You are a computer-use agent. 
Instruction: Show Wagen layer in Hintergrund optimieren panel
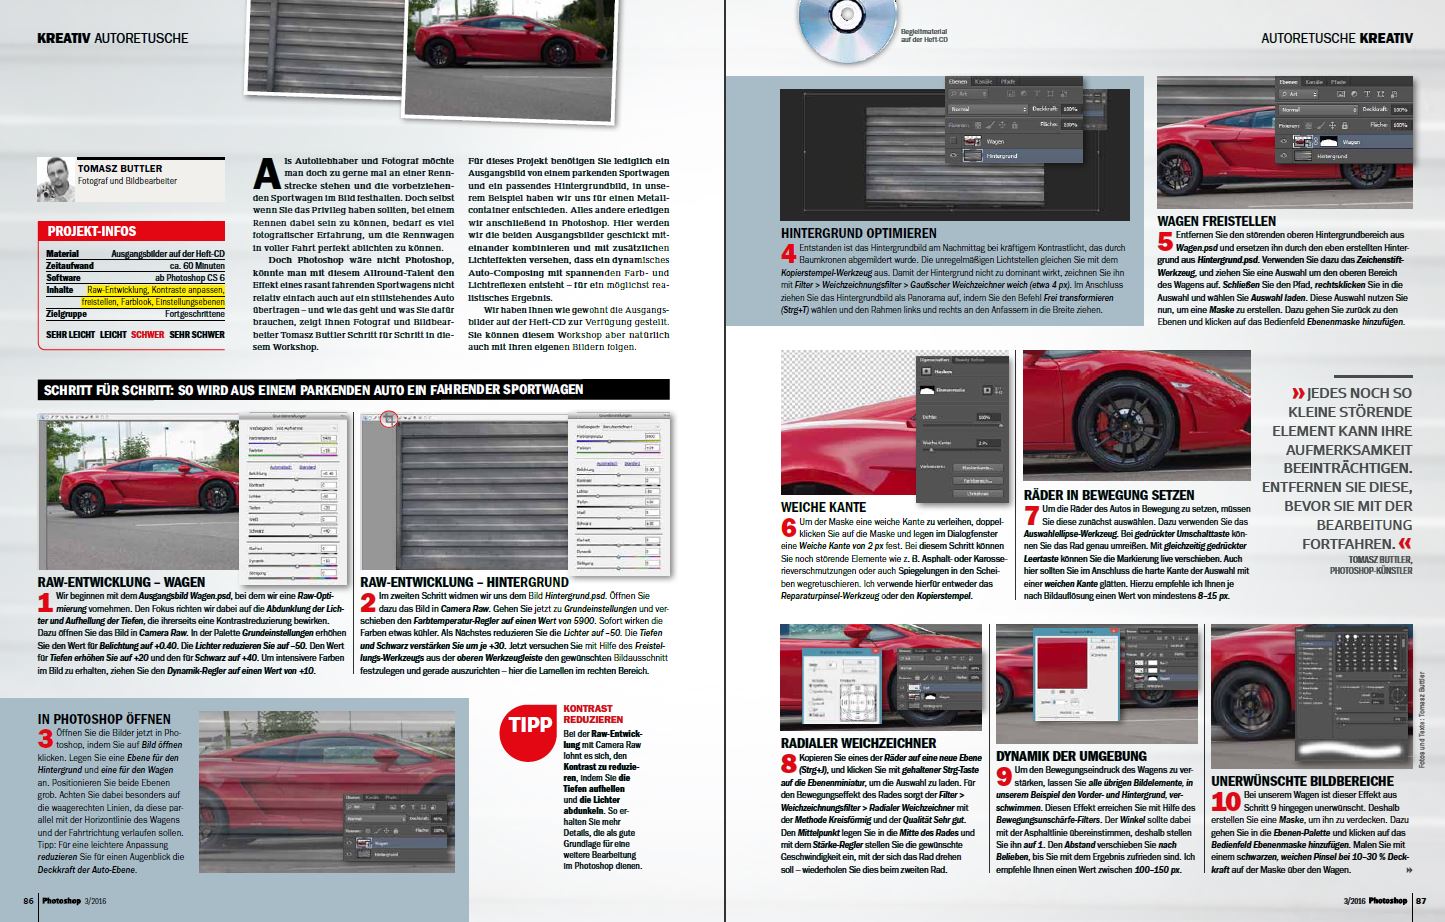(x=953, y=140)
